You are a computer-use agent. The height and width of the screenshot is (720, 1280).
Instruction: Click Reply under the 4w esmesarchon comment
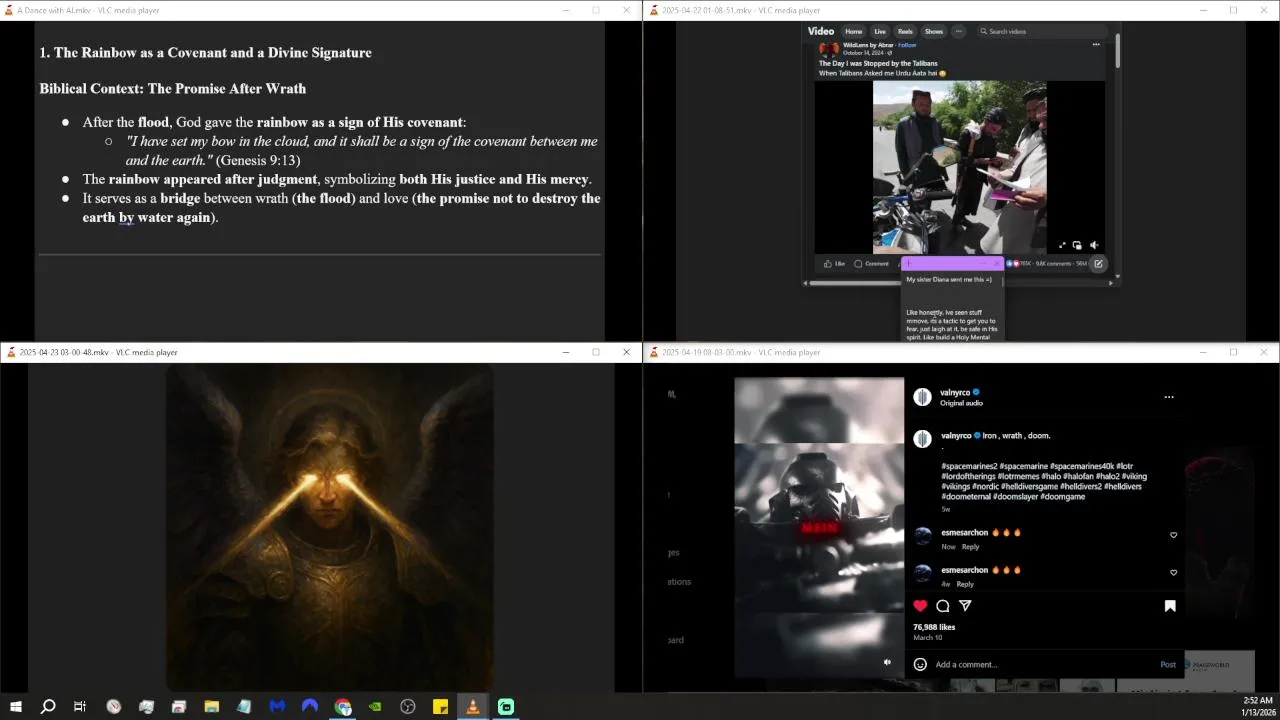coord(965,584)
